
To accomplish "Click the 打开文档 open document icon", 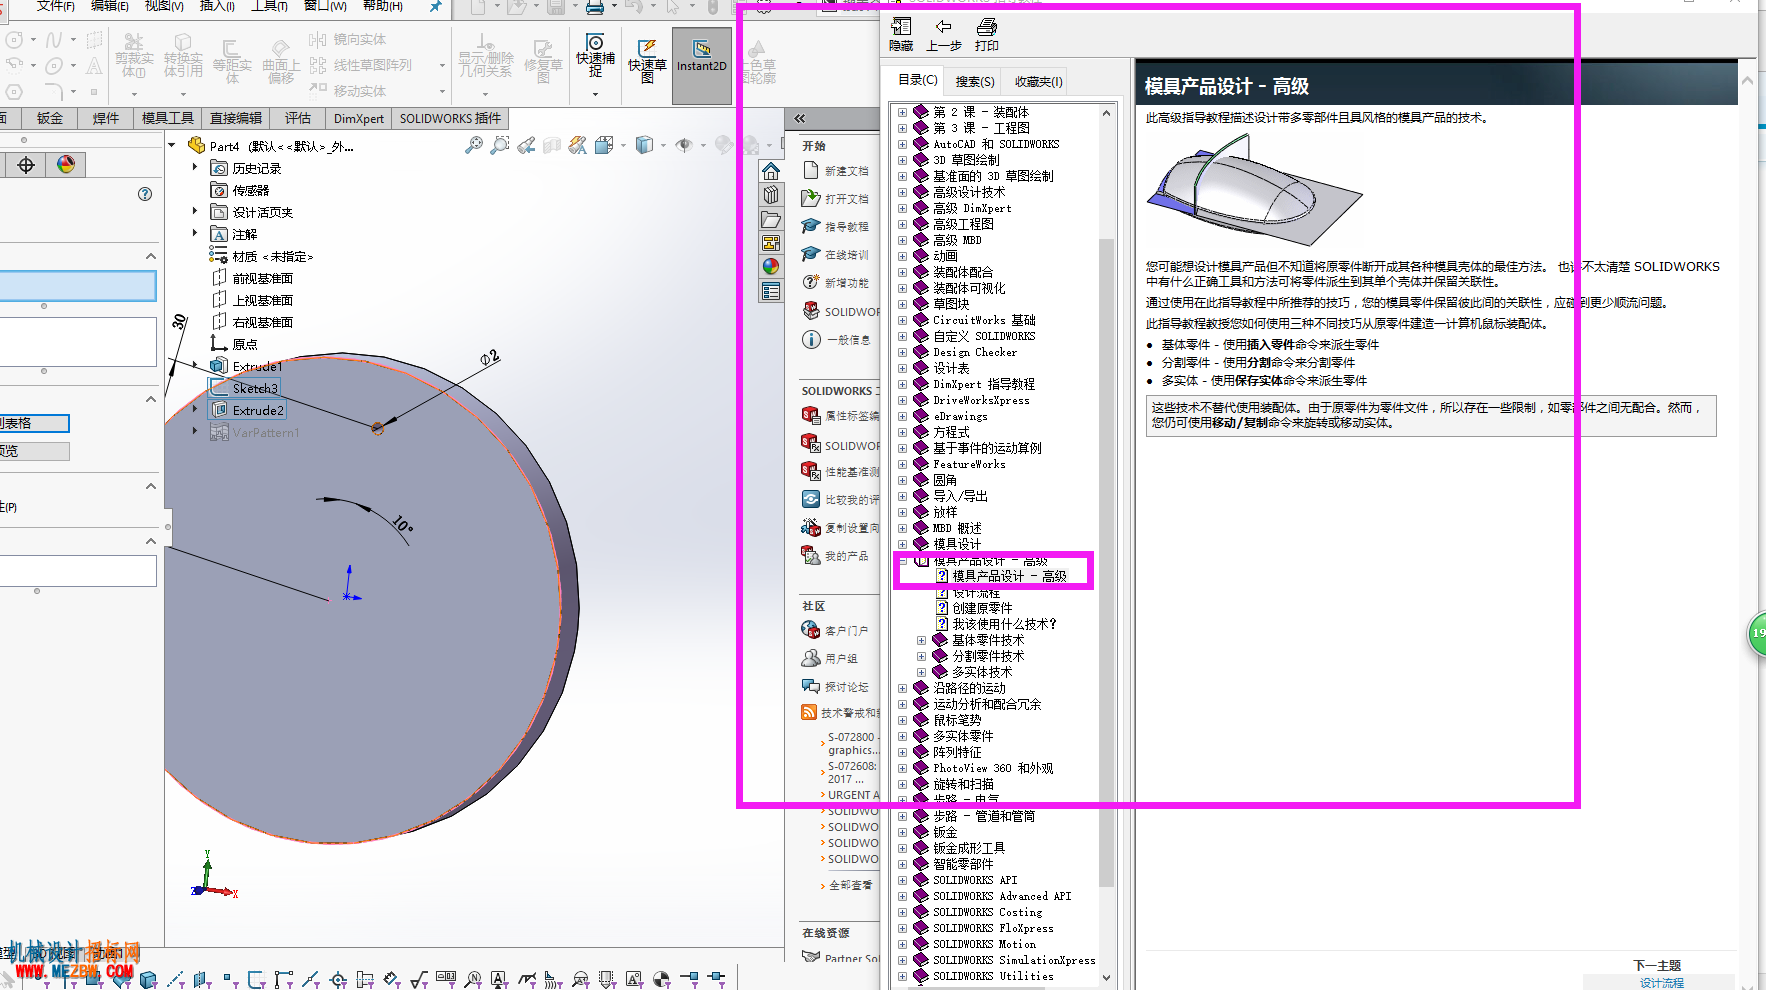I will (x=811, y=199).
